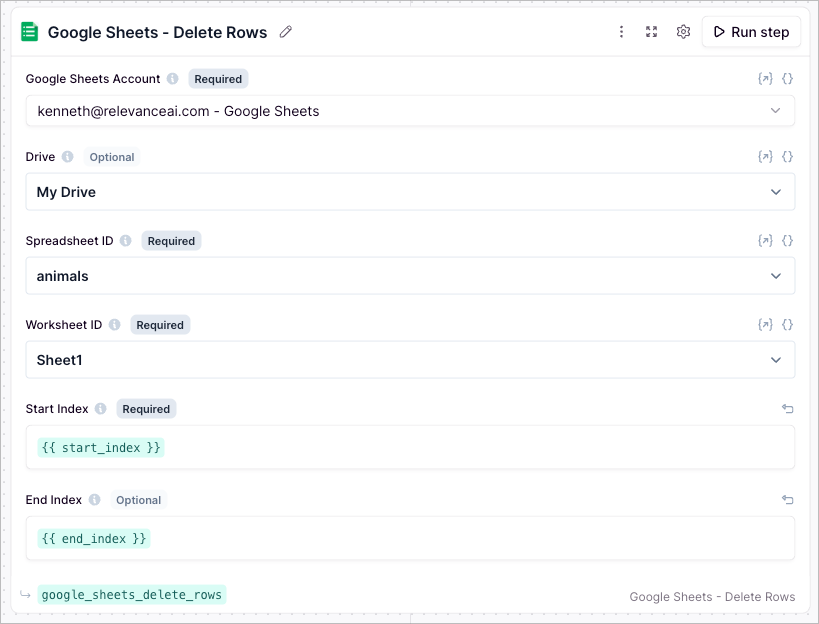The height and width of the screenshot is (624, 819).
Task: Click the end_index input field
Action: point(400,538)
